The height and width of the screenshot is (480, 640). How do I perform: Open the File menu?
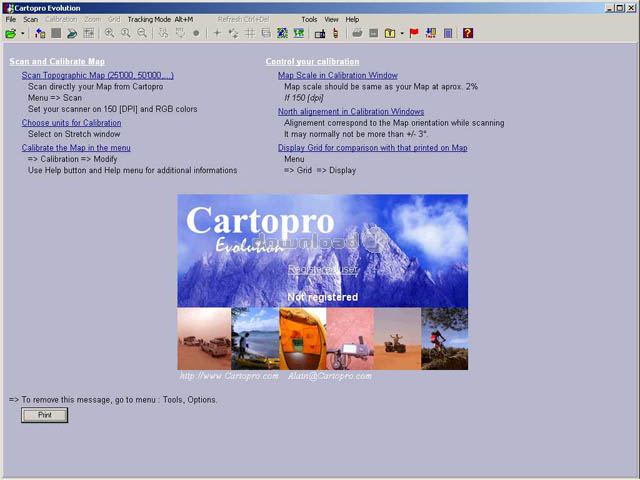coord(11,19)
